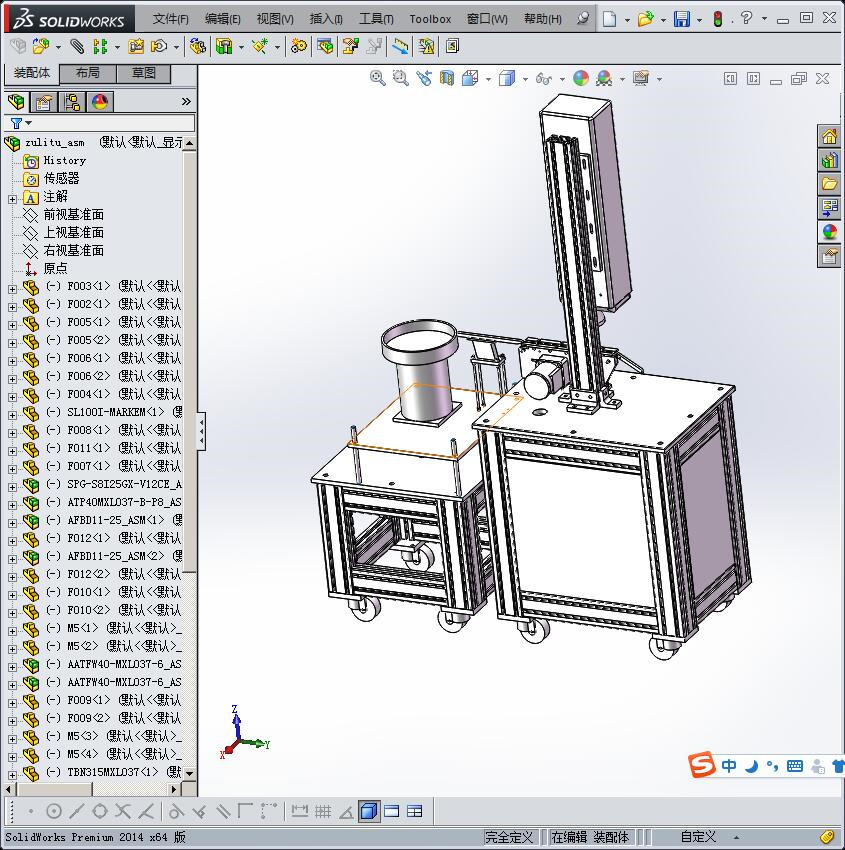
Task: Open the 视图(V) menu
Action: [x=275, y=19]
